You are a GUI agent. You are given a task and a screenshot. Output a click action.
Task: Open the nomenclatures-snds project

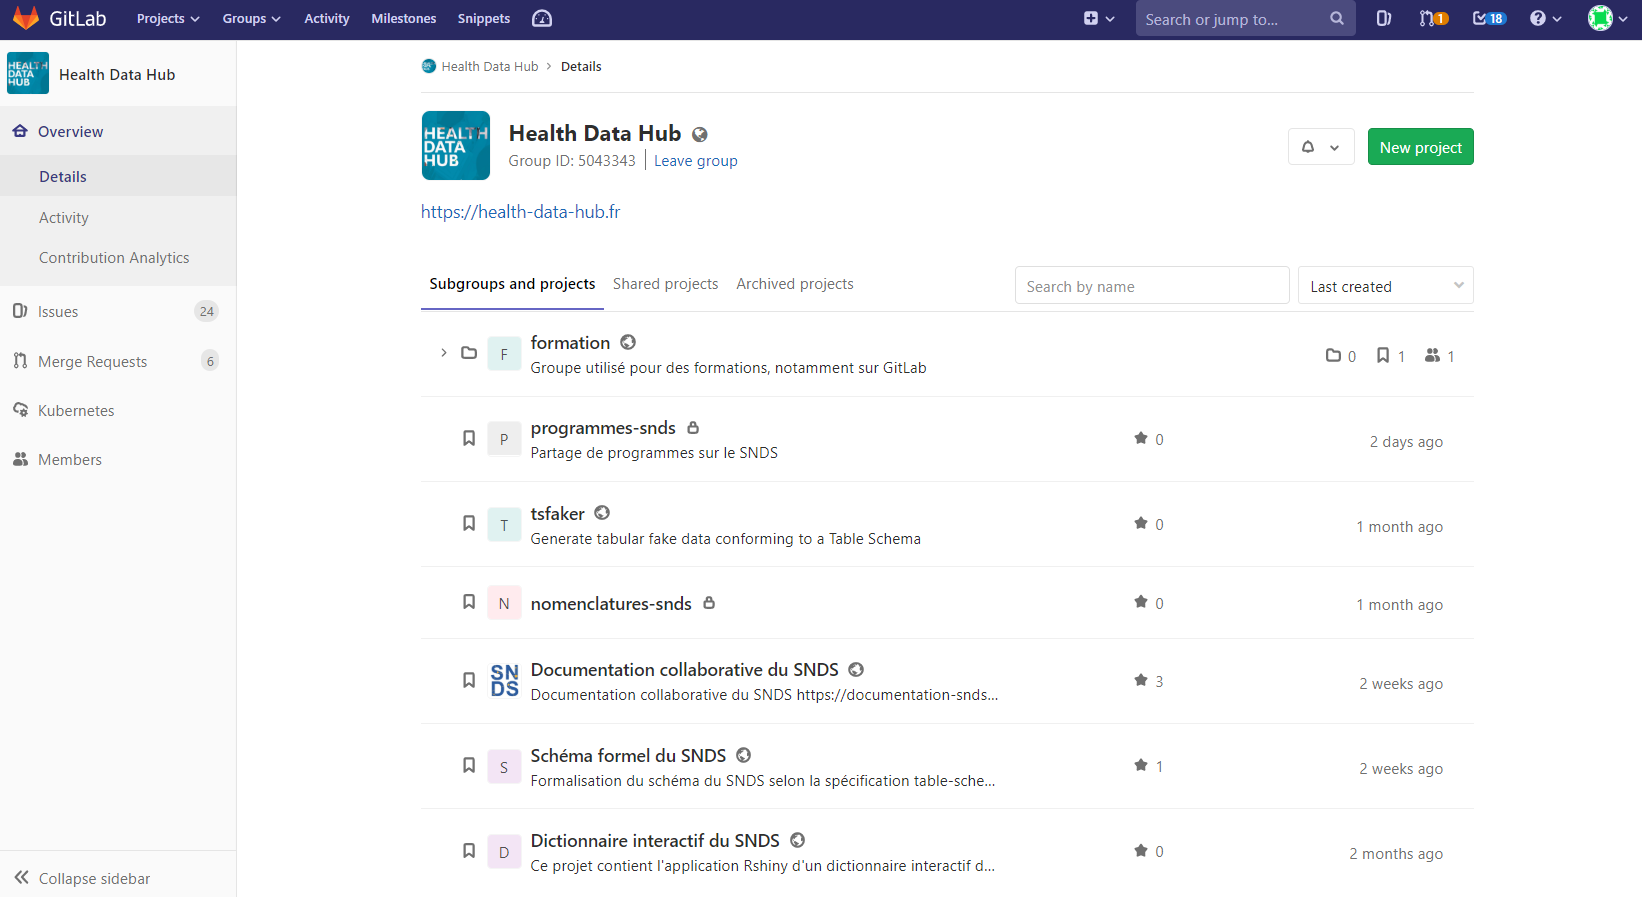(x=611, y=604)
